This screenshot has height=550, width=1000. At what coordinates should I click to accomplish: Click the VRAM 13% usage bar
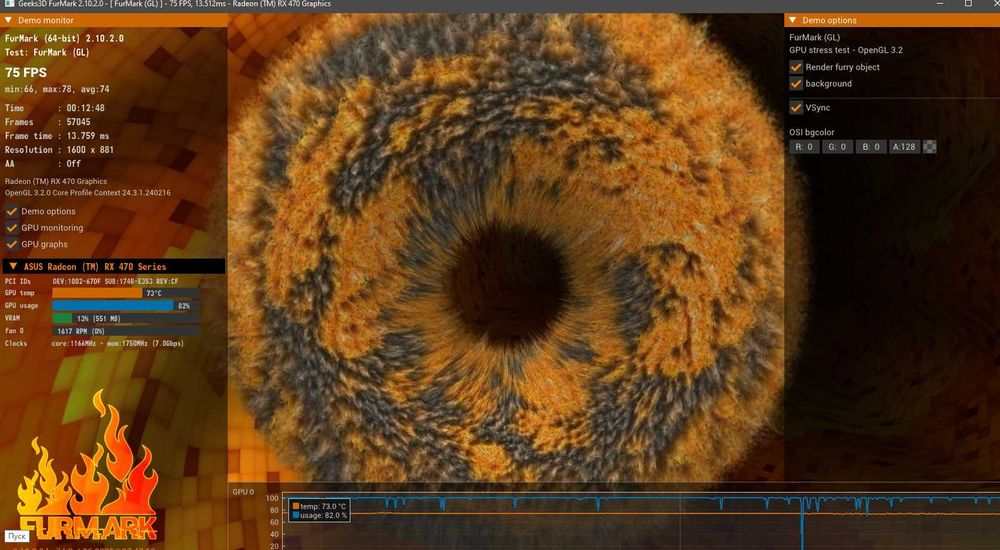click(x=126, y=318)
